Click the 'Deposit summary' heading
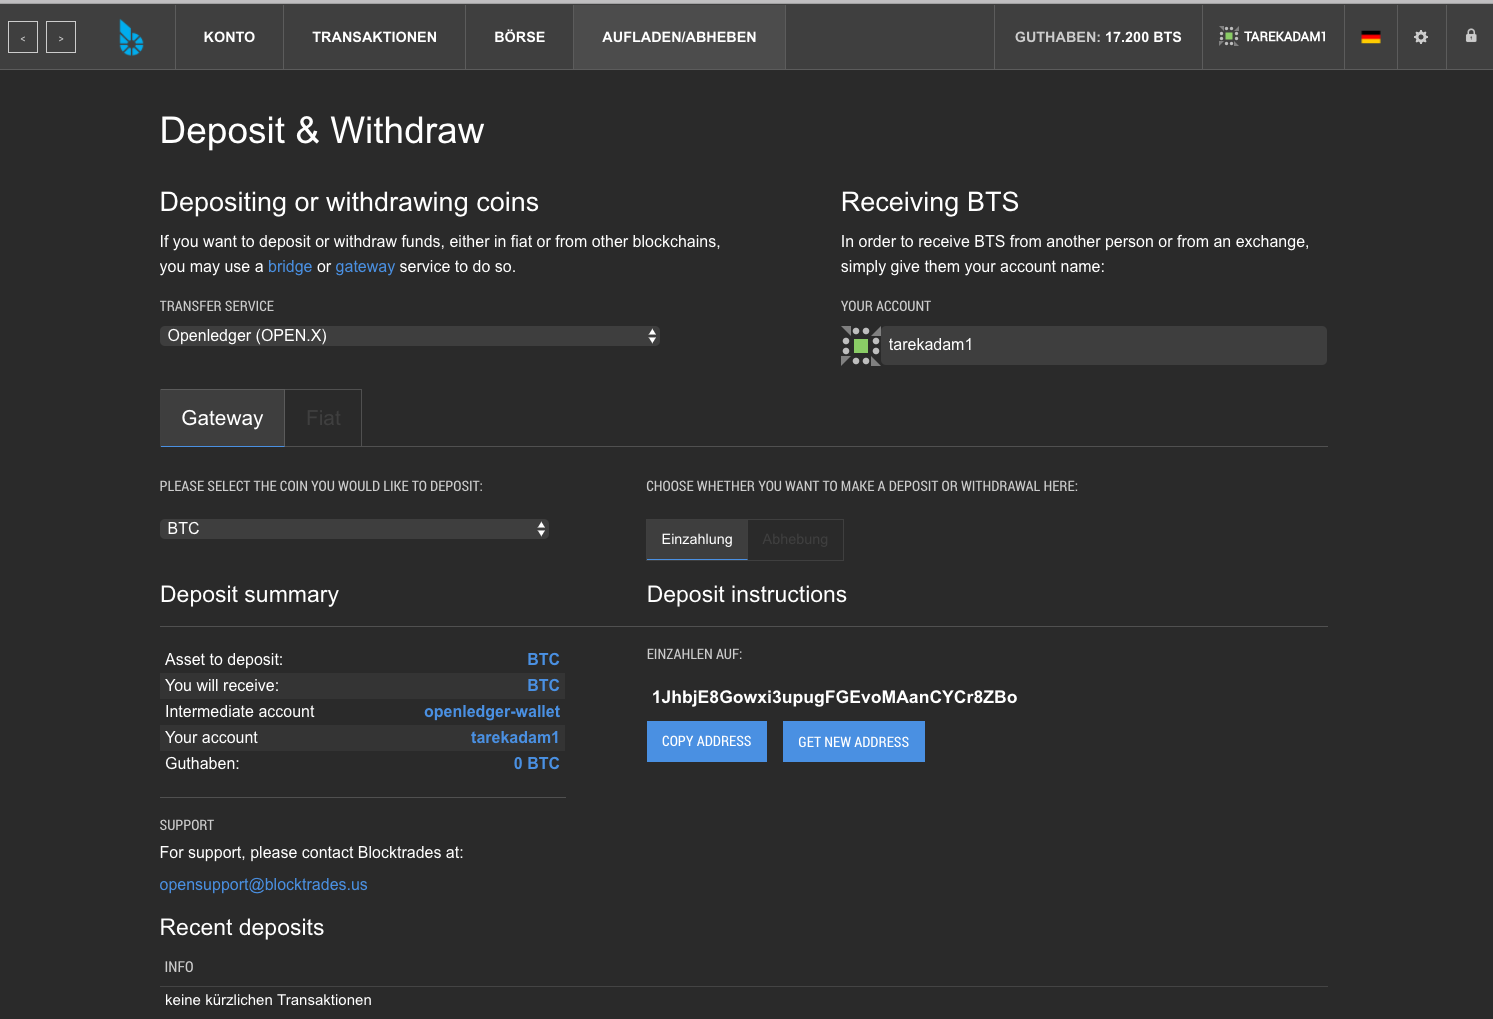The image size is (1493, 1019). tap(250, 595)
